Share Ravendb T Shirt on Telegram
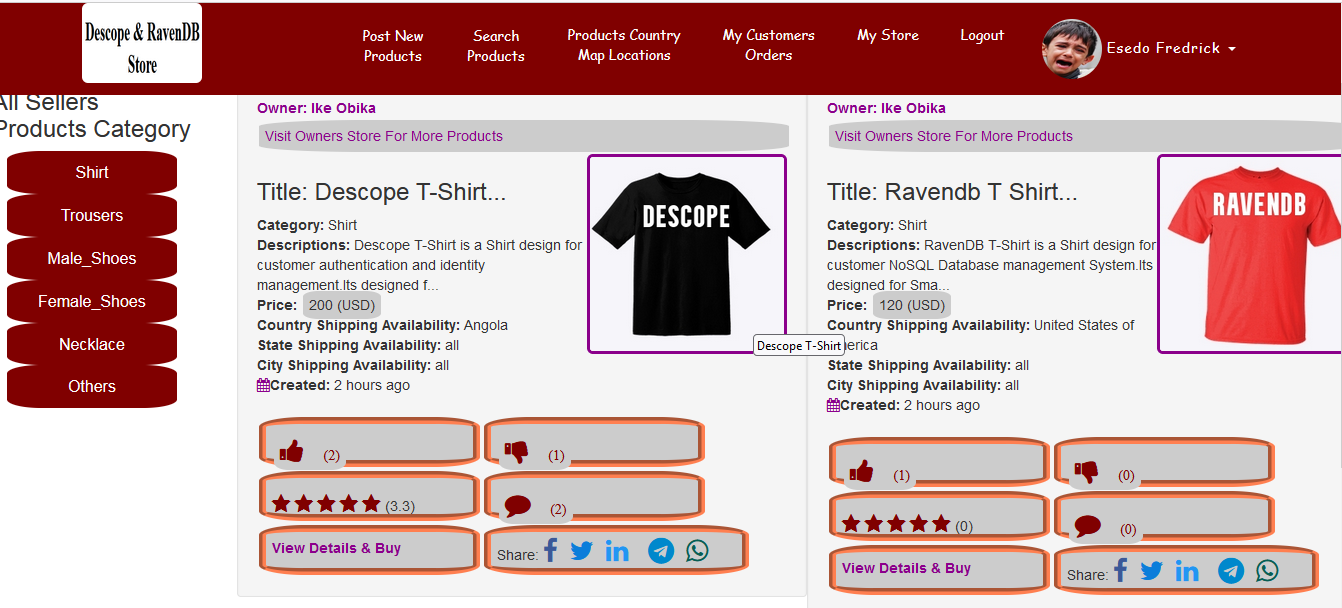This screenshot has width=1342, height=608. tap(1231, 571)
